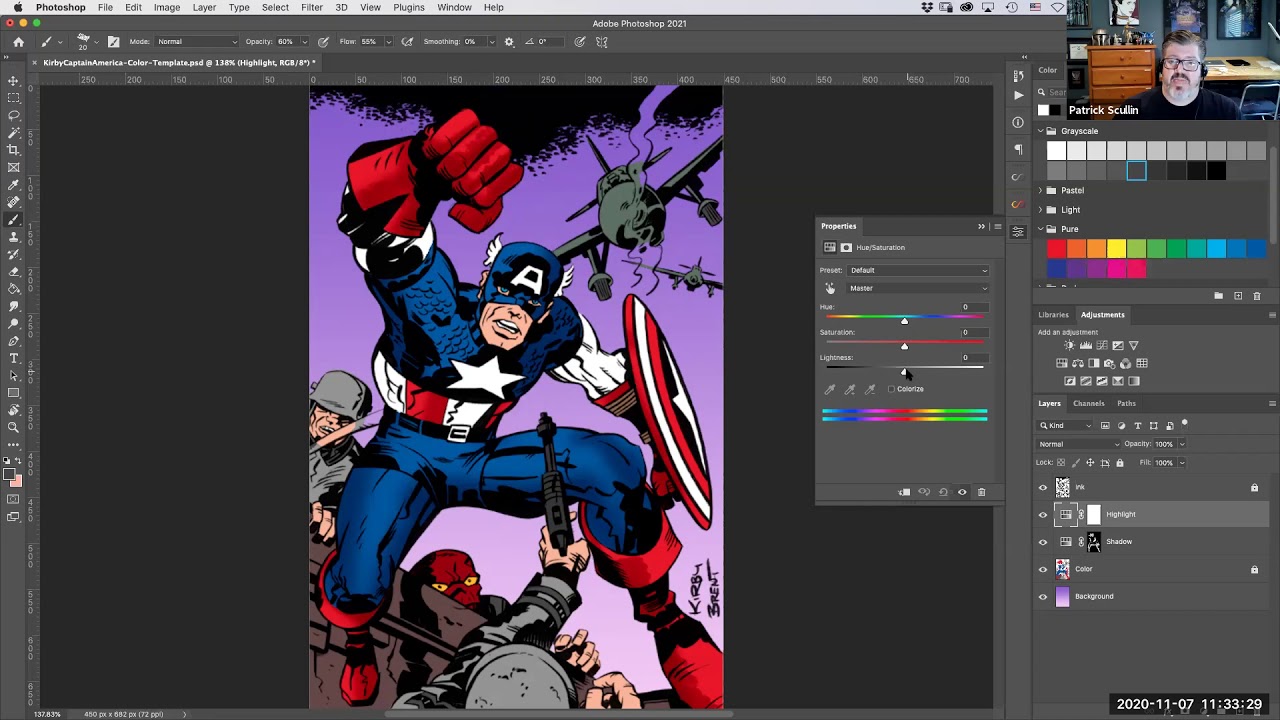1280x720 pixels.
Task: Collapse the Pure swatch group
Action: pos(1040,229)
